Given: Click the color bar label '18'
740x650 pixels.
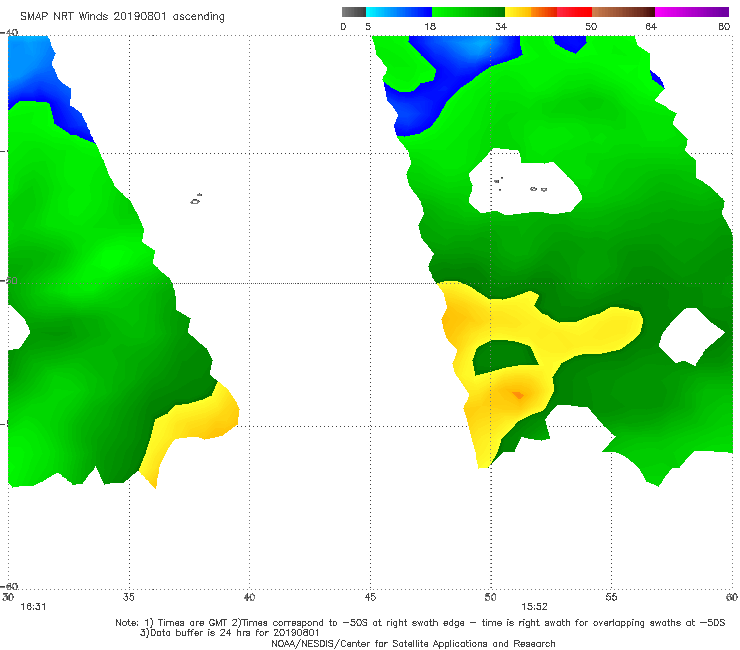Looking at the screenshot, I should [x=430, y=27].
